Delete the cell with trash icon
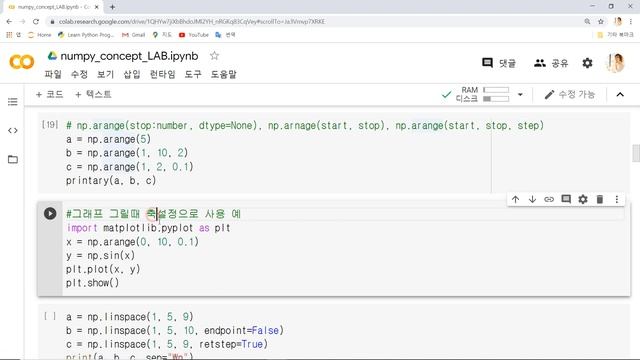 [600, 199]
